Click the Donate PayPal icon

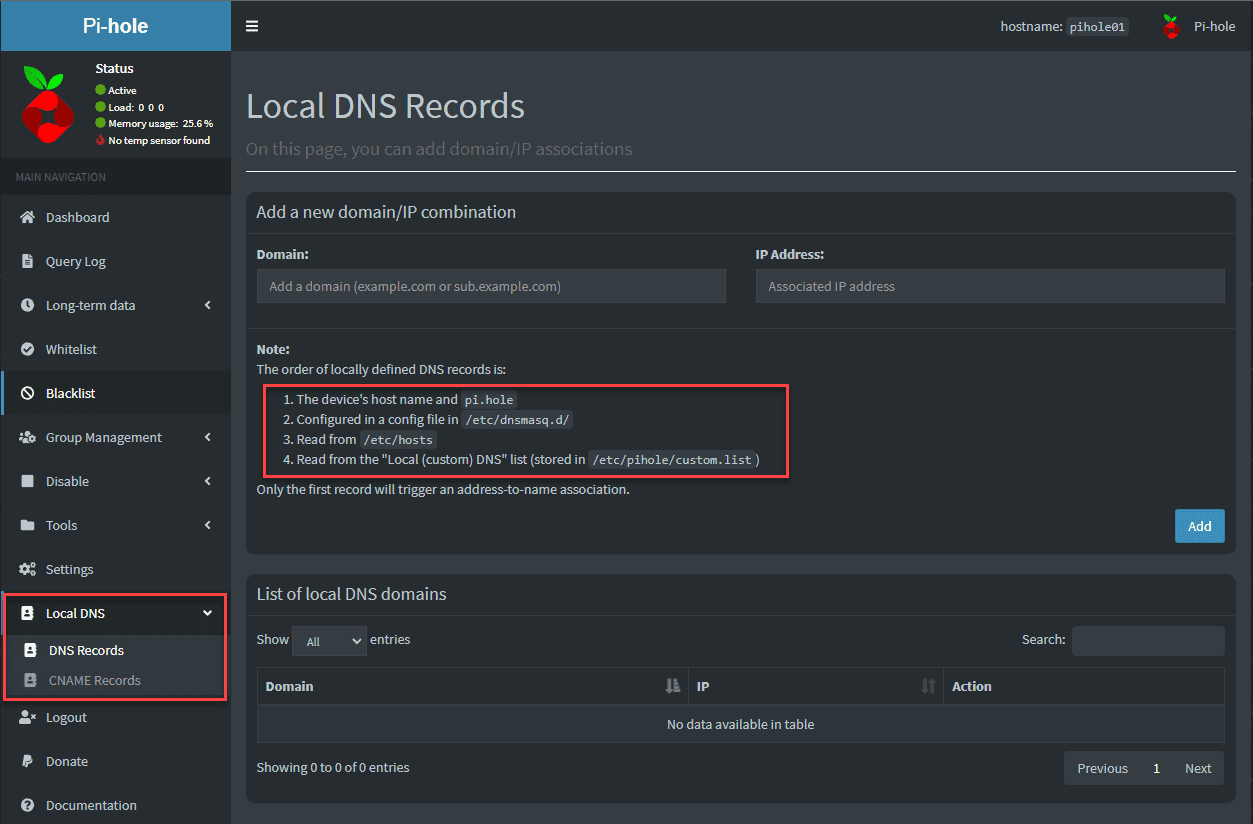pos(28,761)
